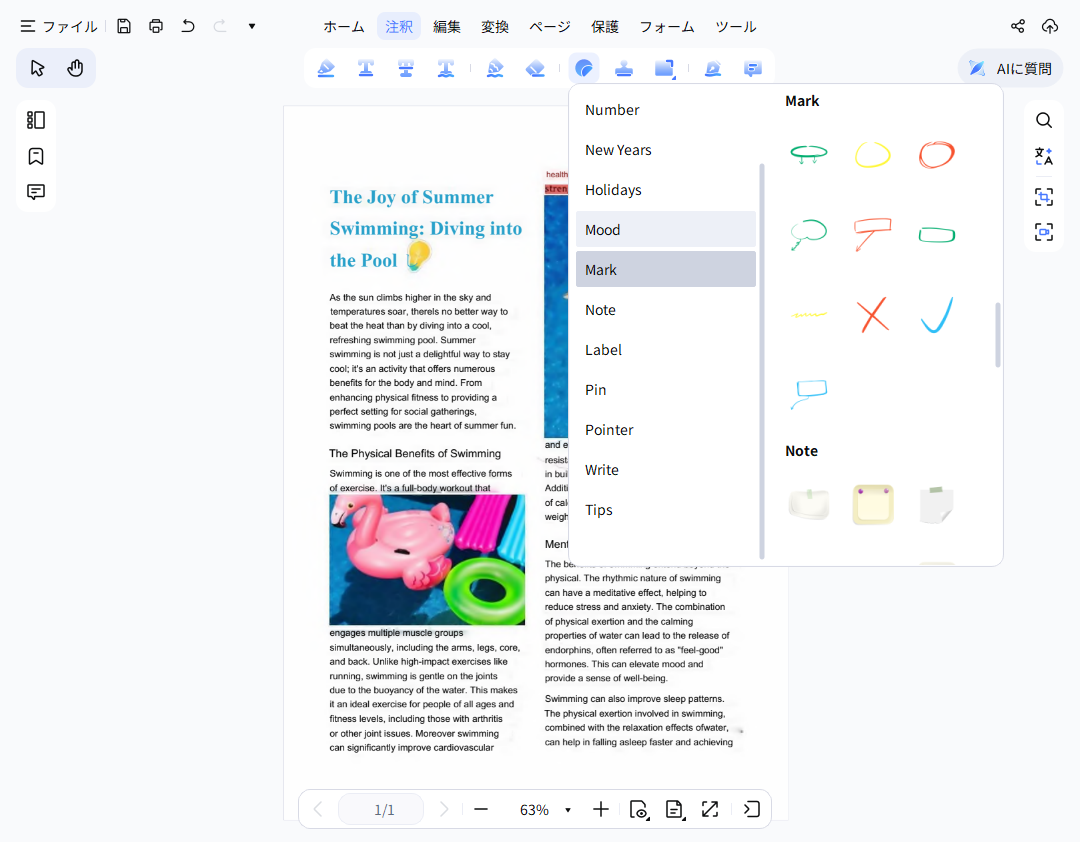Image resolution: width=1080 pixels, height=842 pixels.
Task: Expand the quick access toolbar dropdown arrow
Action: click(x=252, y=26)
